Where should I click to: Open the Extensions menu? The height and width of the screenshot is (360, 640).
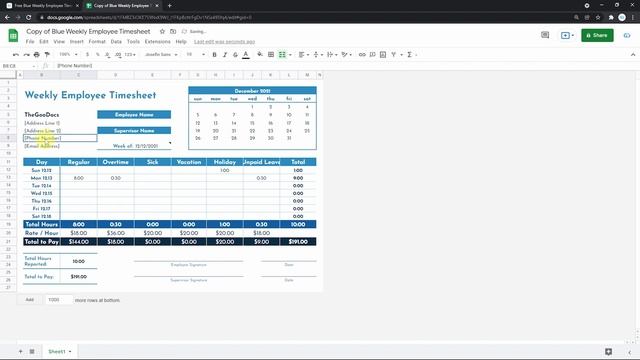(157, 42)
